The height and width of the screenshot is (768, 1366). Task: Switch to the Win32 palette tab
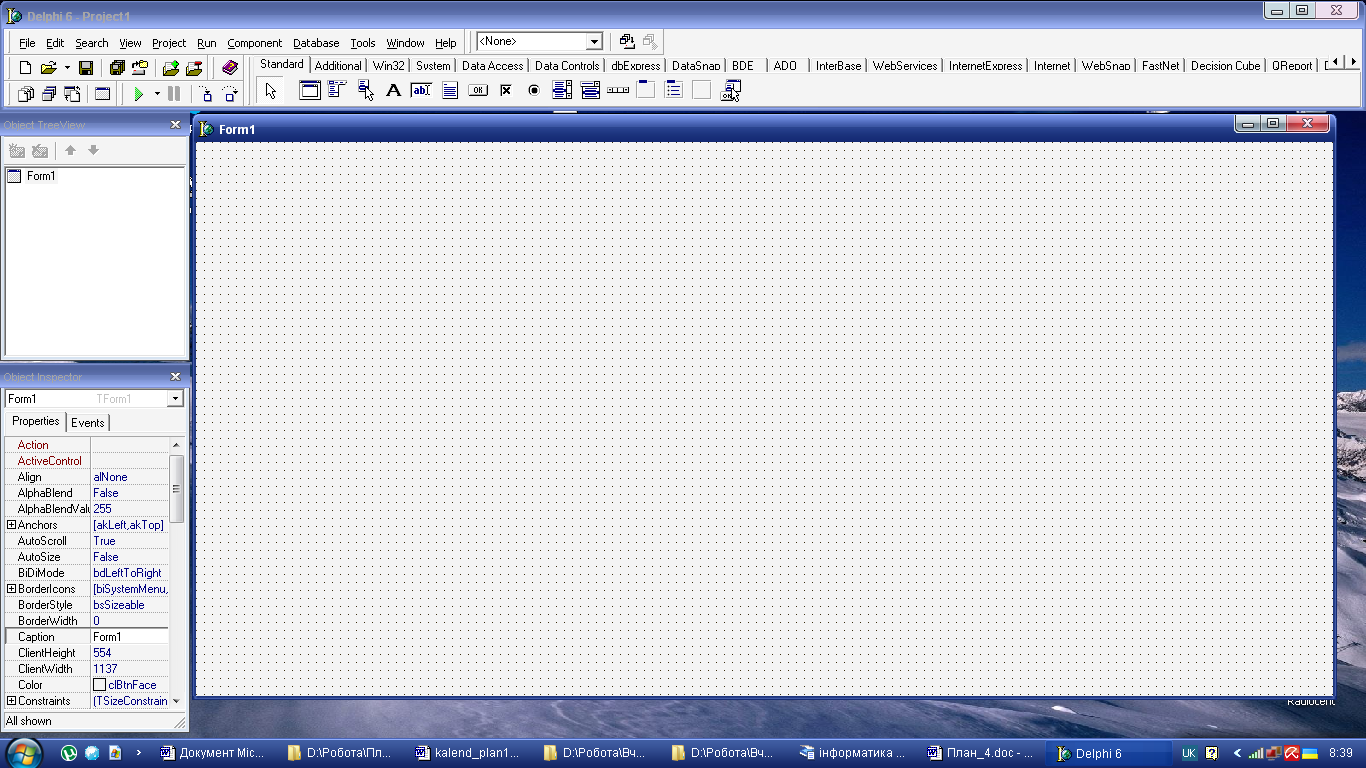[389, 66]
